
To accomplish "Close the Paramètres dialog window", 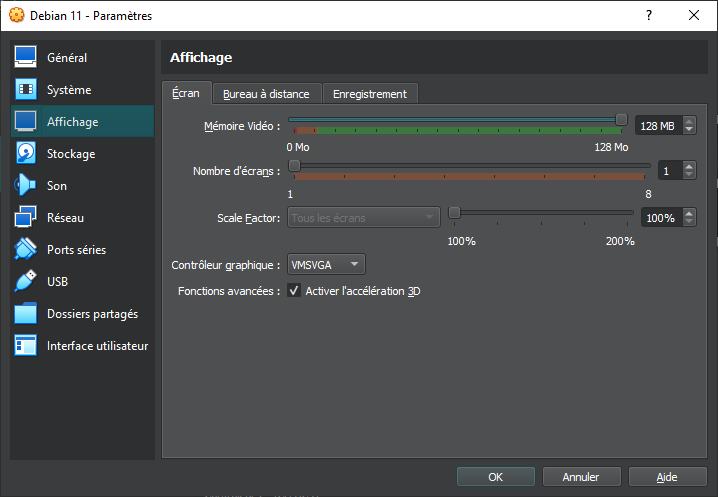I will (x=694, y=15).
